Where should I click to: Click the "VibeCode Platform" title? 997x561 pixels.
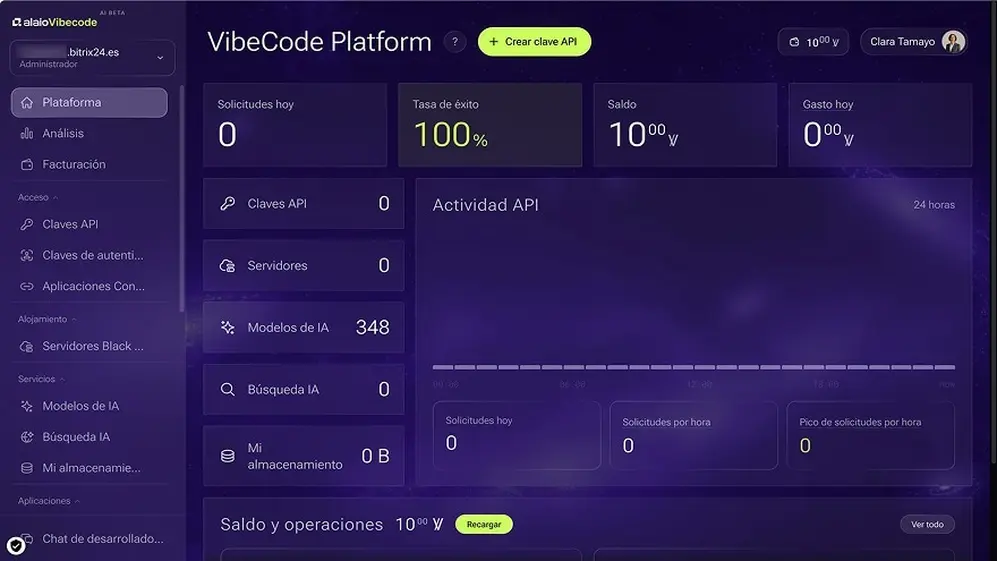[x=319, y=42]
